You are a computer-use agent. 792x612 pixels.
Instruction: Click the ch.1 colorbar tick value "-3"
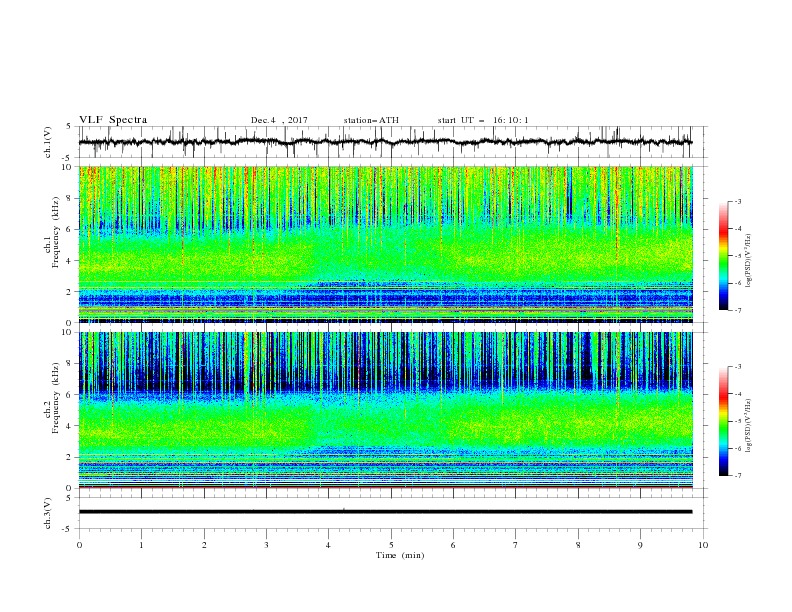tap(738, 201)
